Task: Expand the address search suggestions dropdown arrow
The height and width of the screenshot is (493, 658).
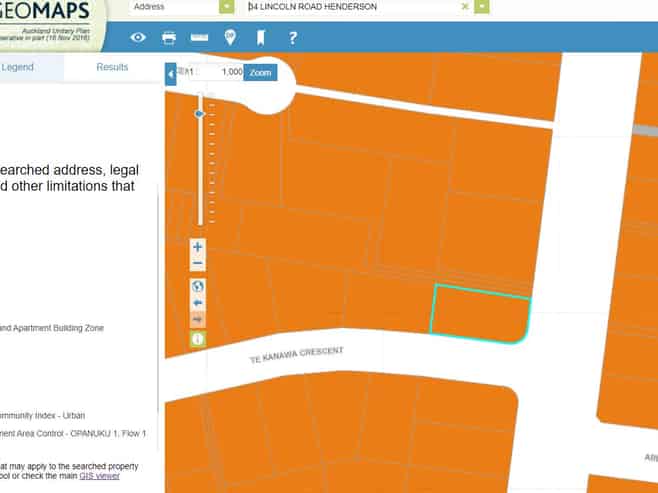Action: tap(482, 6)
